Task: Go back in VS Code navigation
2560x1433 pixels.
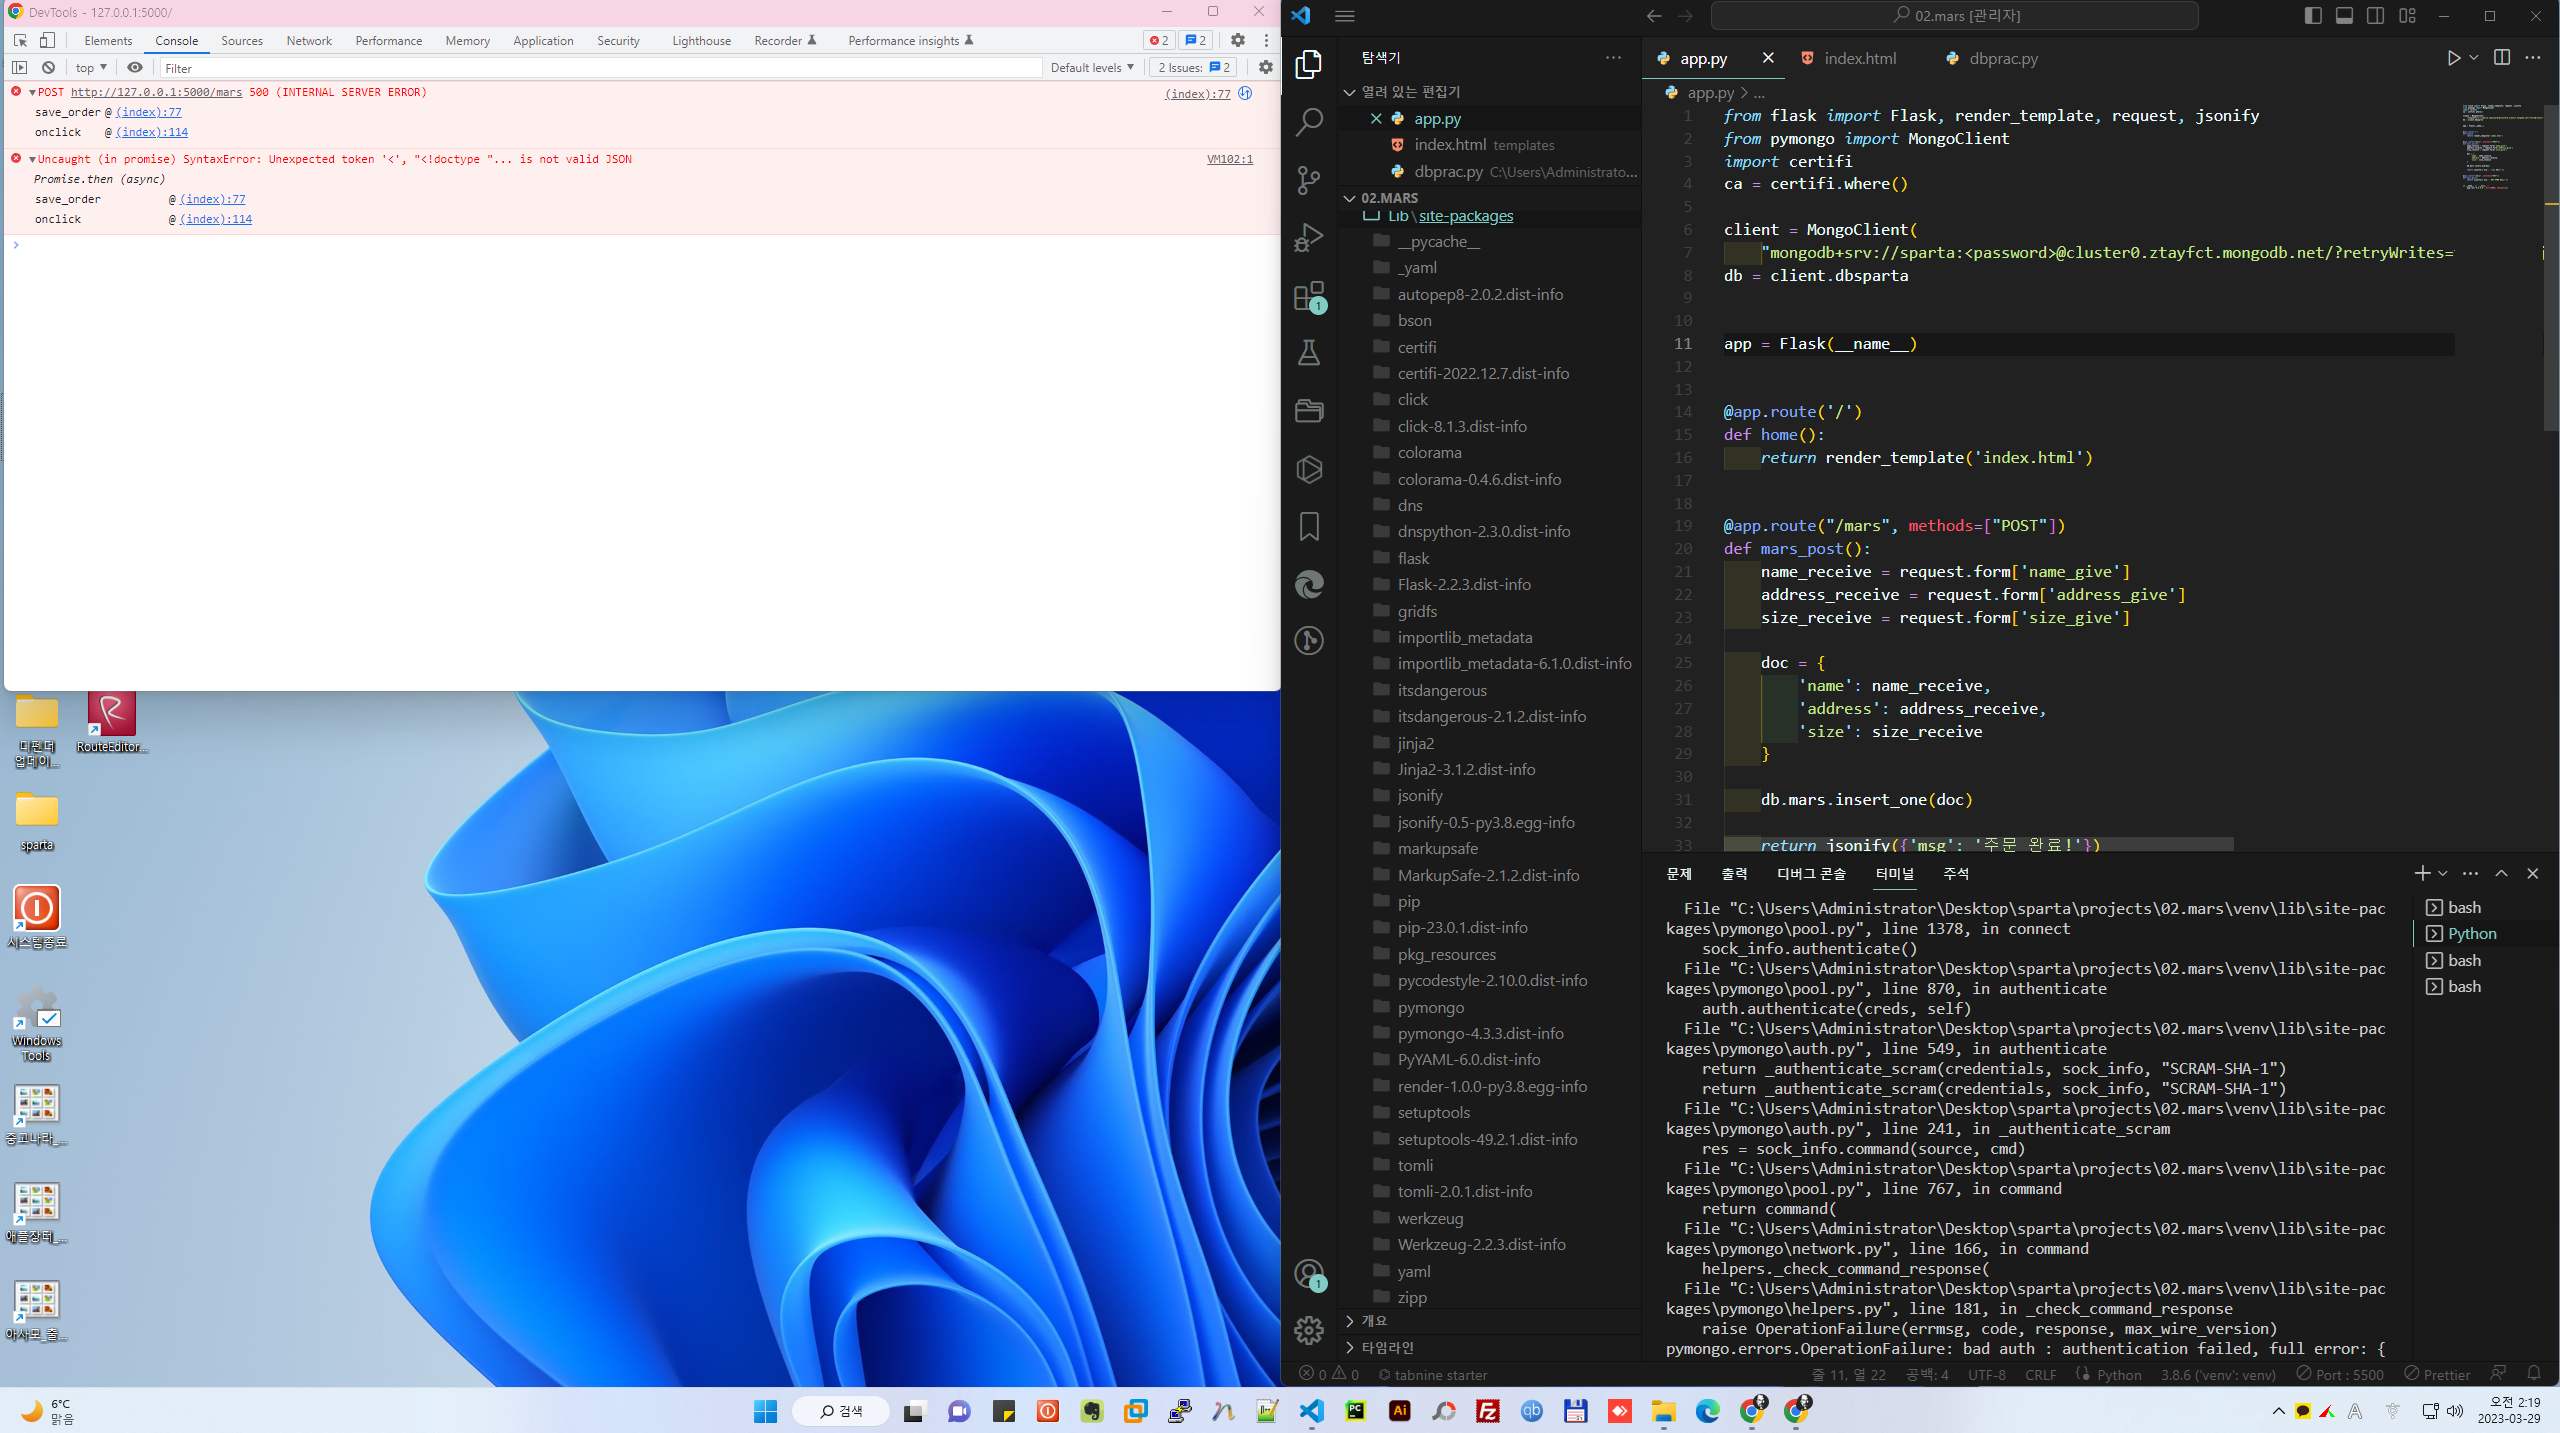Action: [1654, 16]
